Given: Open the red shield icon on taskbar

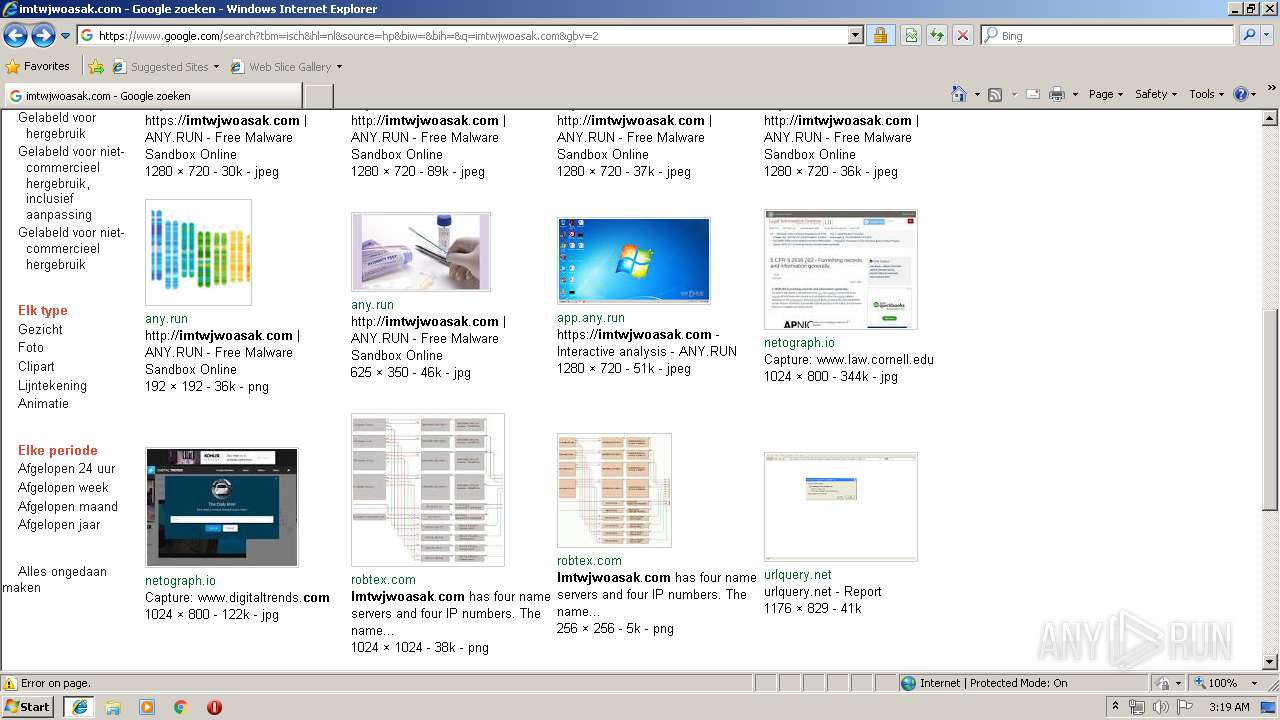Looking at the screenshot, I should tap(214, 707).
